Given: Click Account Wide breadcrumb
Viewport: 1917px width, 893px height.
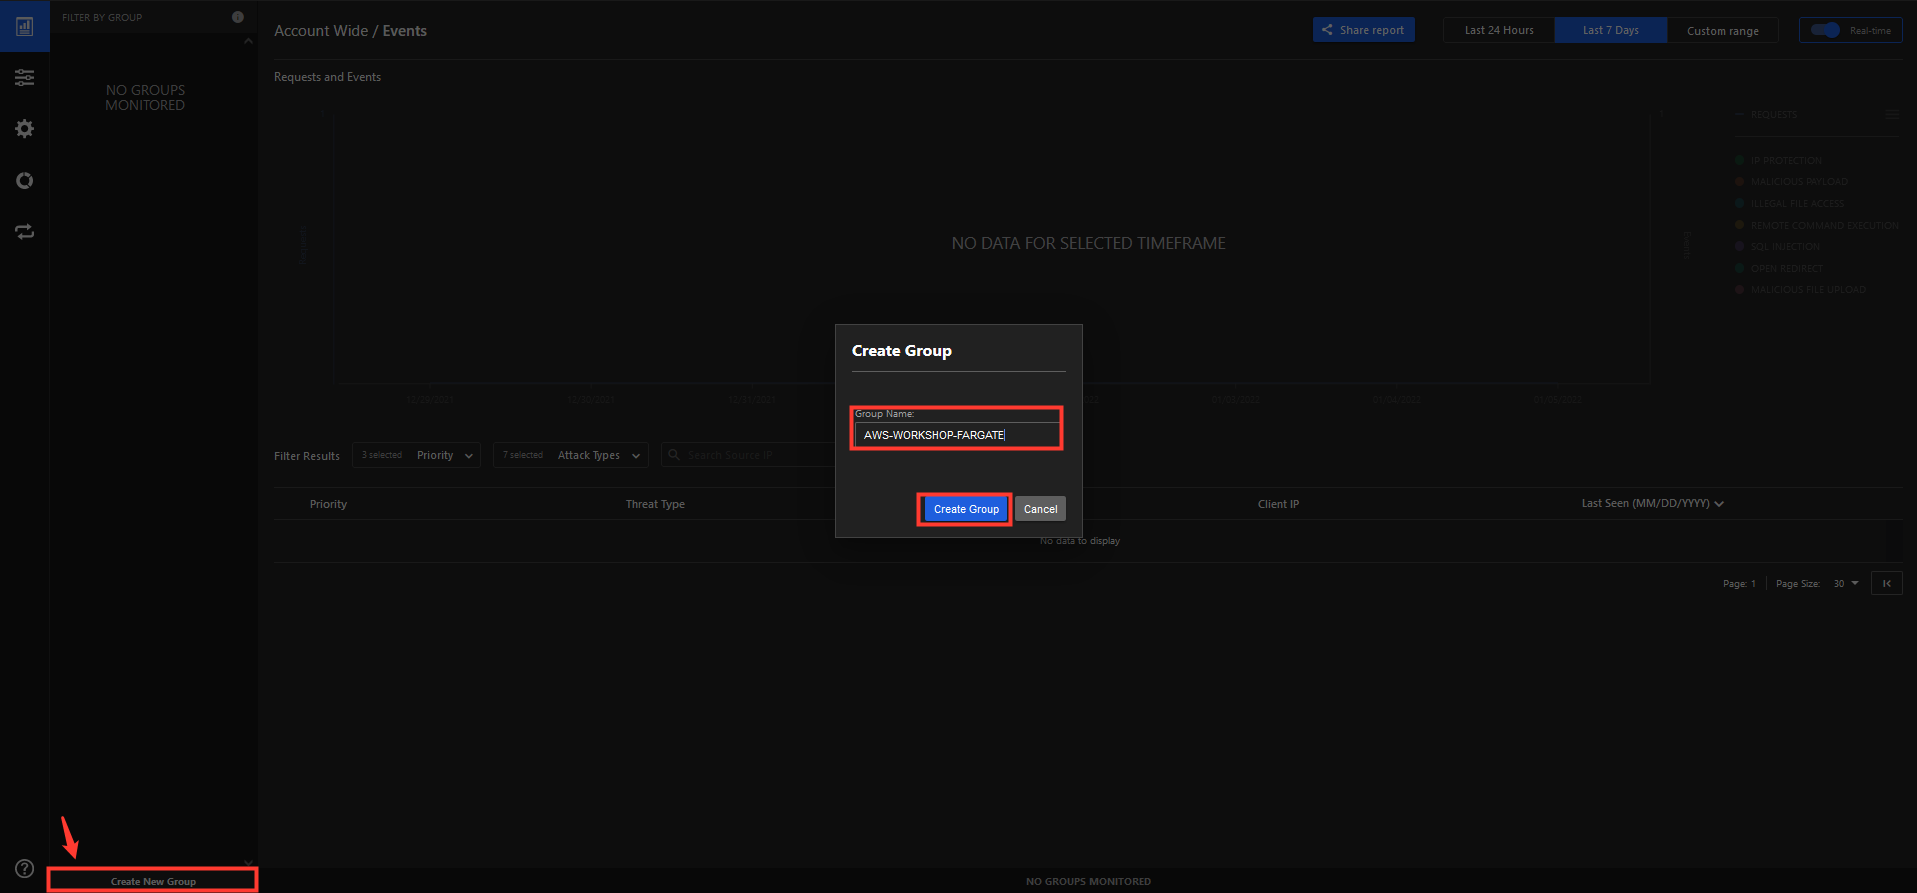Looking at the screenshot, I should coord(321,31).
